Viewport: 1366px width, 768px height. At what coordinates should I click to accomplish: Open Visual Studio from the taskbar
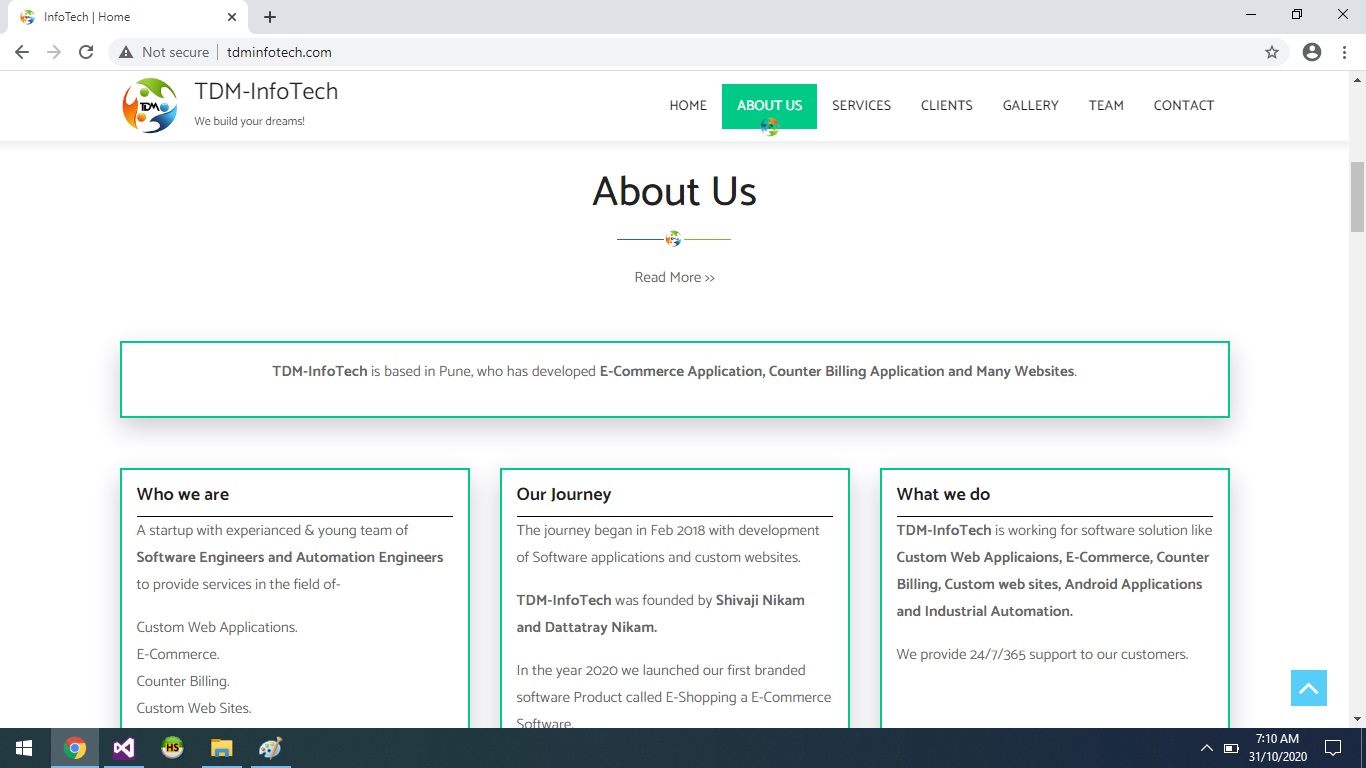click(123, 748)
